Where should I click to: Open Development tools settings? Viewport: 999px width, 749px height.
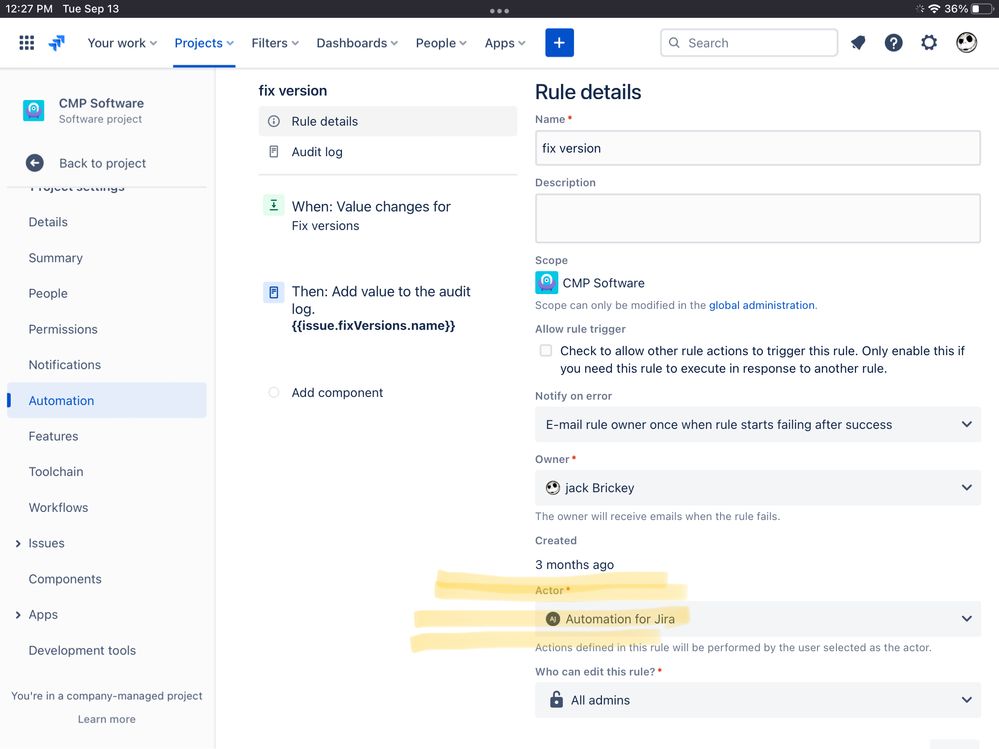coord(82,650)
